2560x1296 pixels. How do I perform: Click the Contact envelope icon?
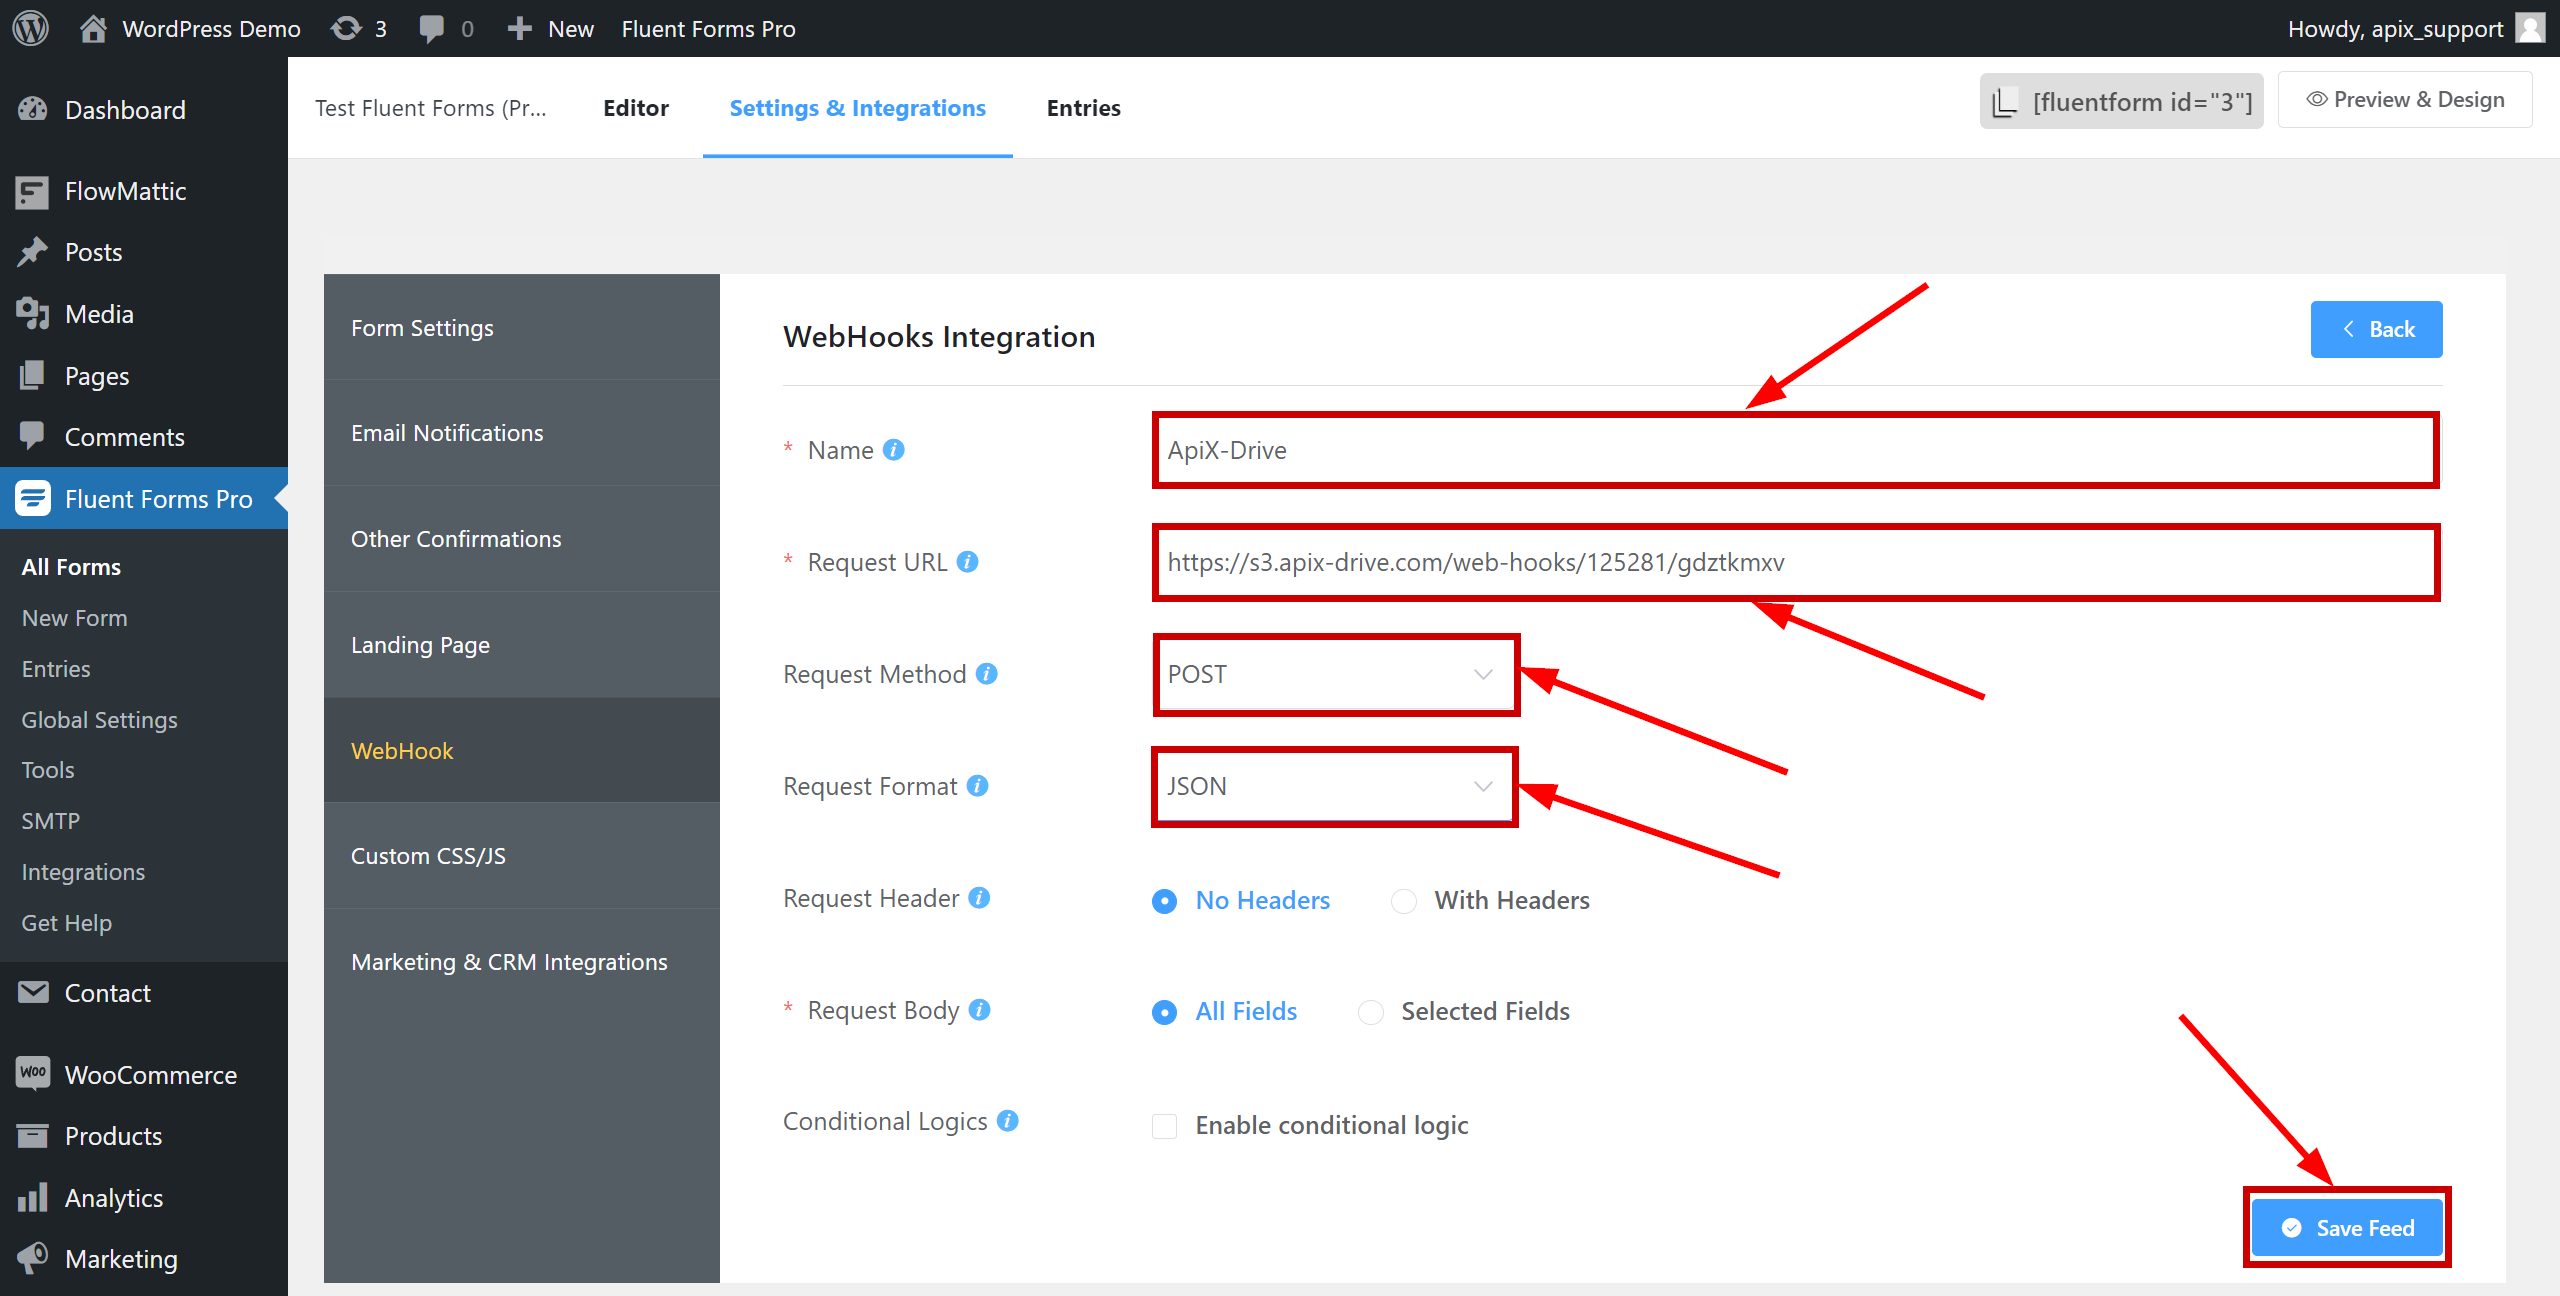click(x=33, y=992)
